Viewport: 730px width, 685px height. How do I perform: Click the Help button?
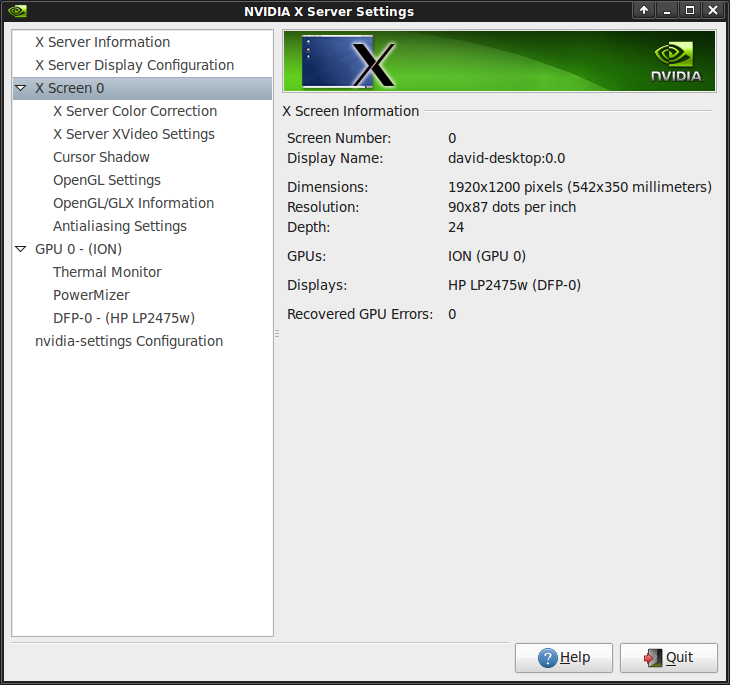563,658
